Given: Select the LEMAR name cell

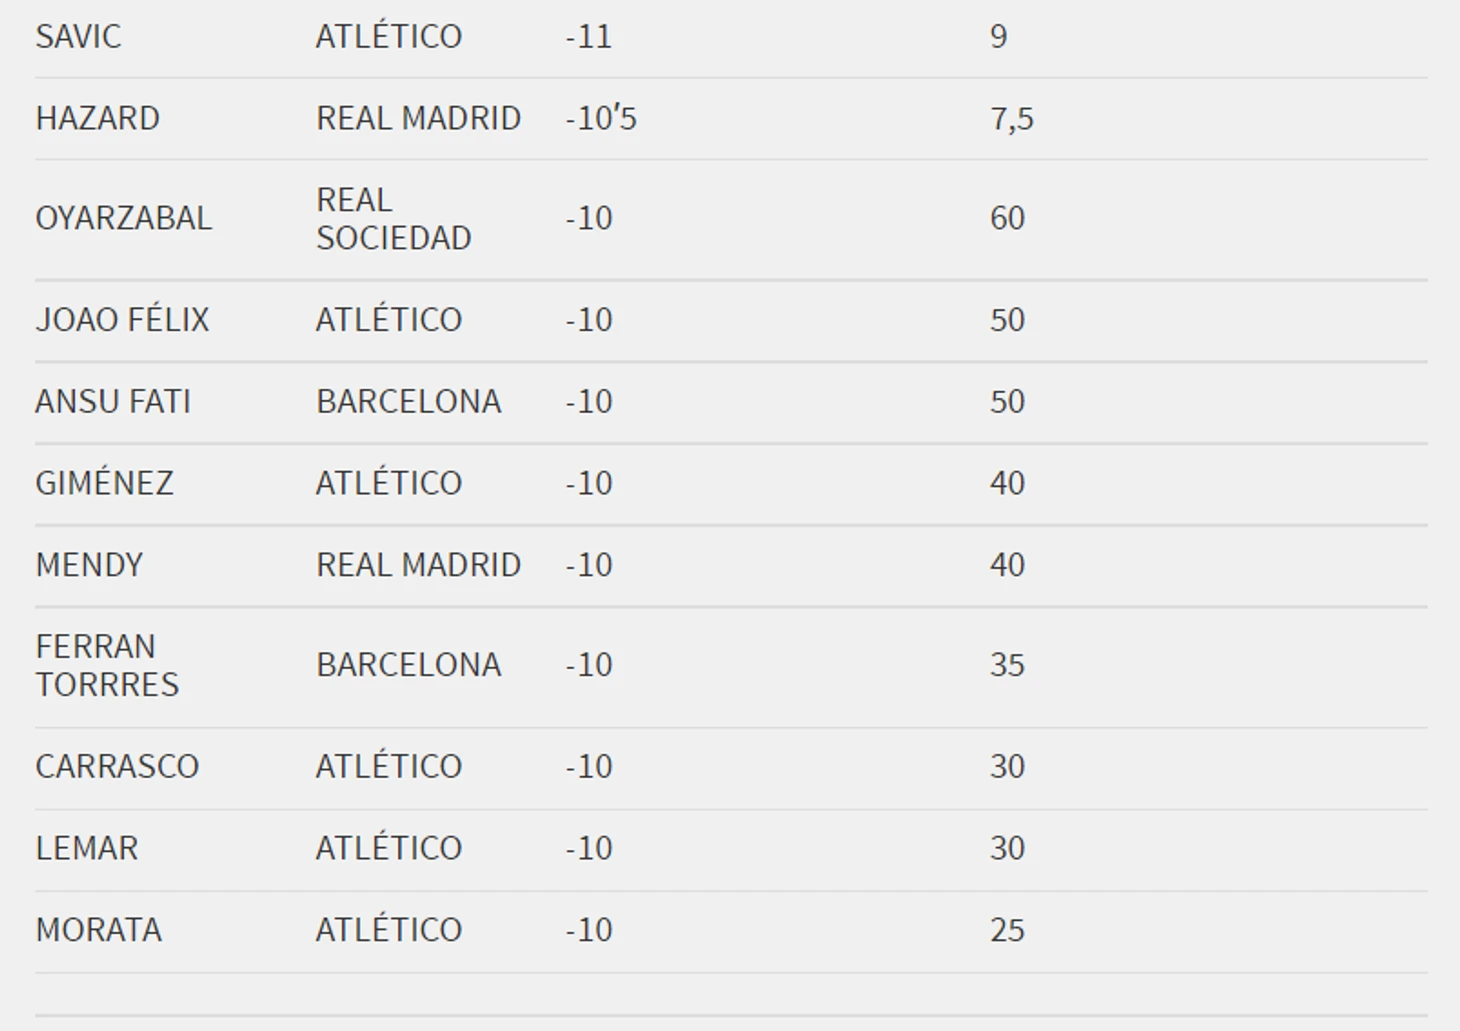Looking at the screenshot, I should 86,849.
